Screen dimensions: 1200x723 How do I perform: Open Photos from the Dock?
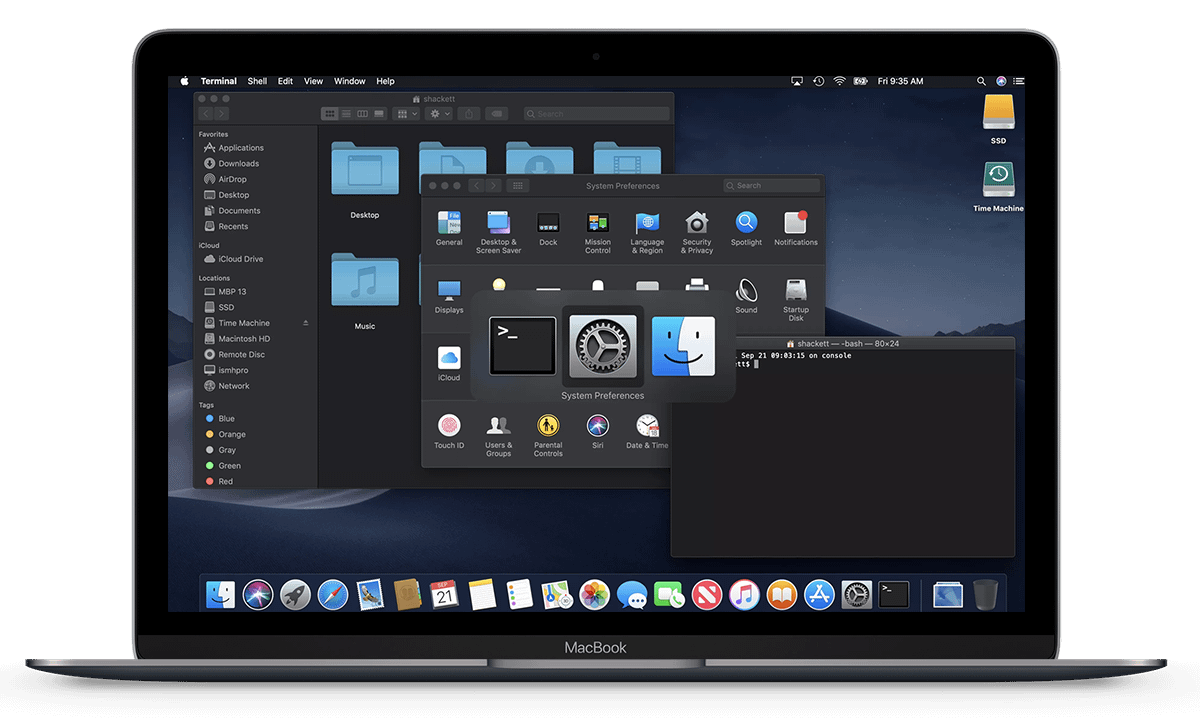click(595, 595)
